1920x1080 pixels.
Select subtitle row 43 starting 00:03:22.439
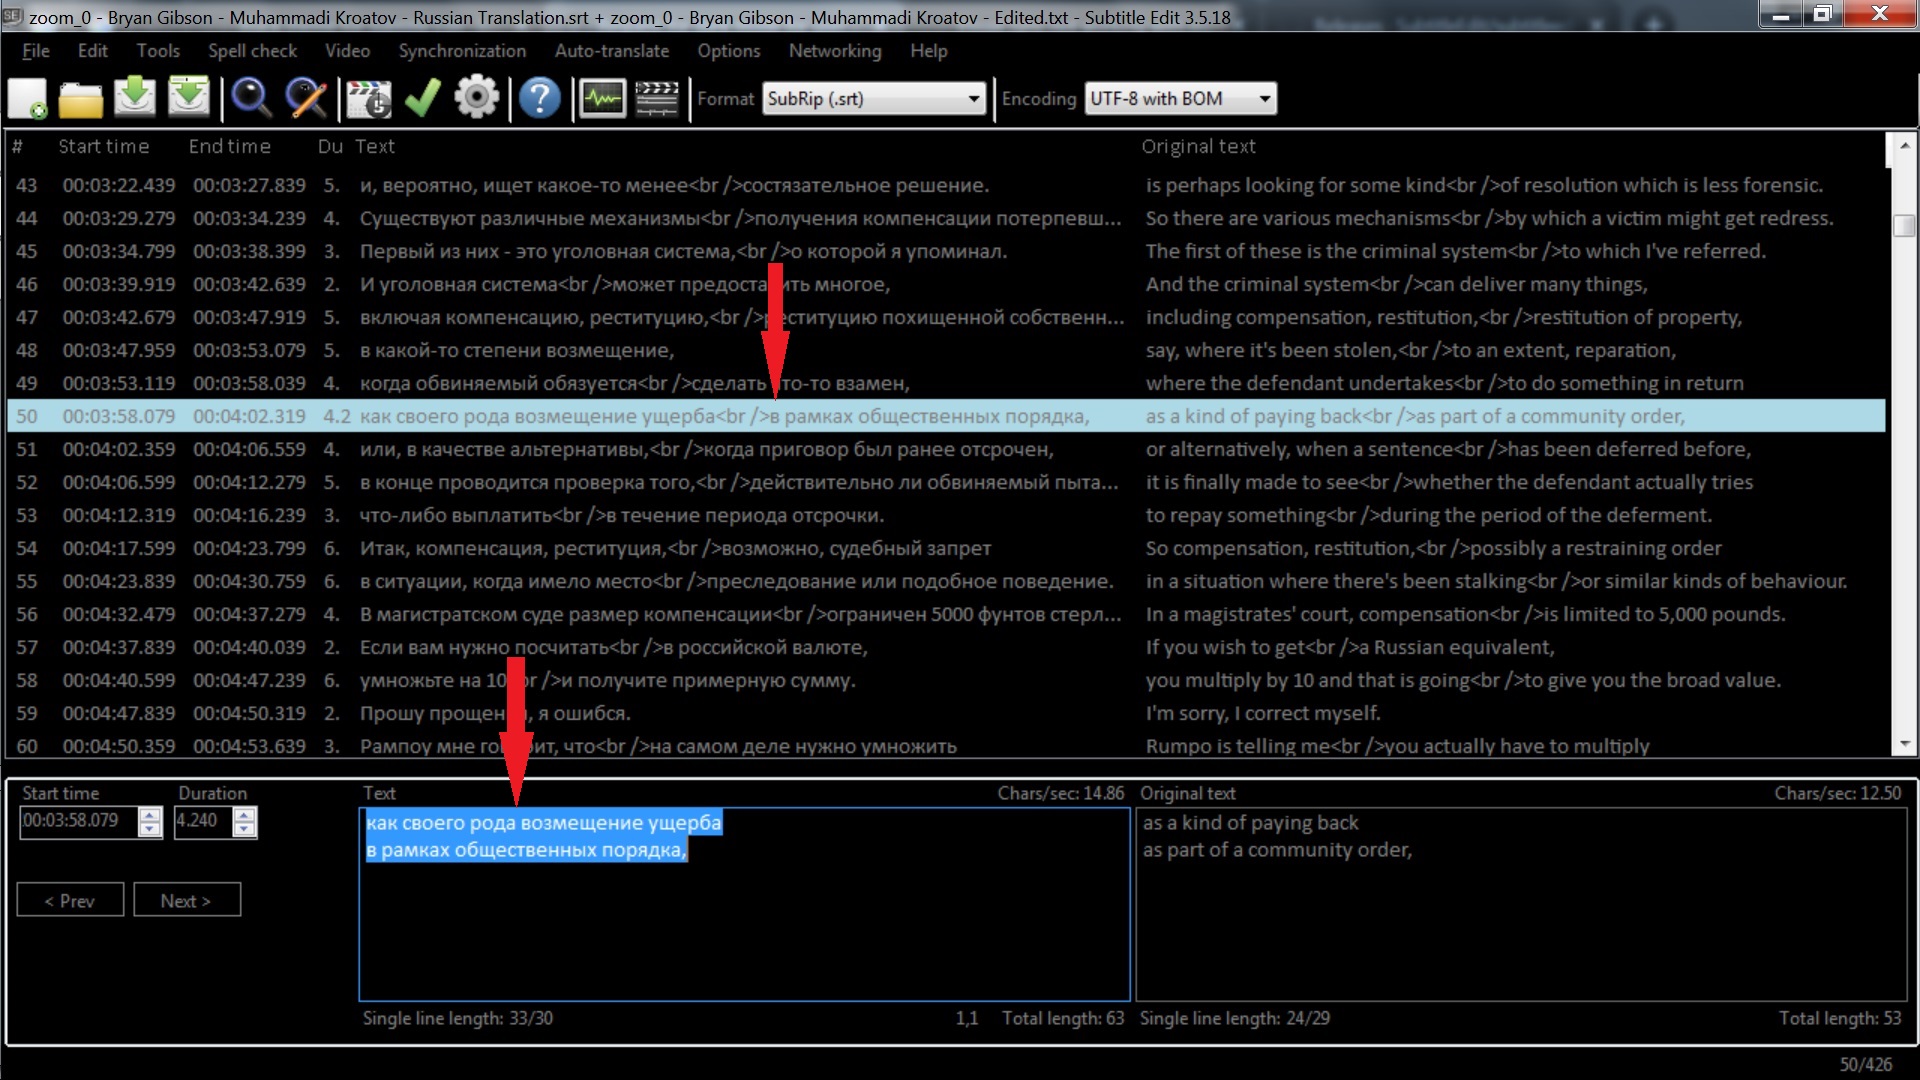click(x=946, y=185)
